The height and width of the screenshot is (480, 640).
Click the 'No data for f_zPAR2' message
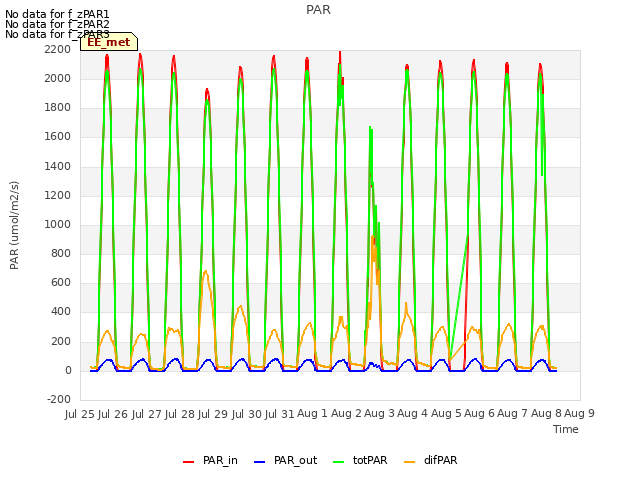click(57, 24)
